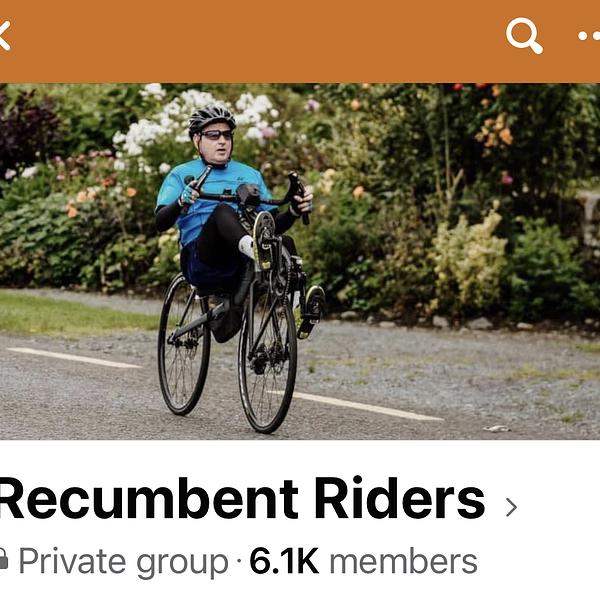Tap the word Riders in the title
600x600 pixels.
[400, 498]
